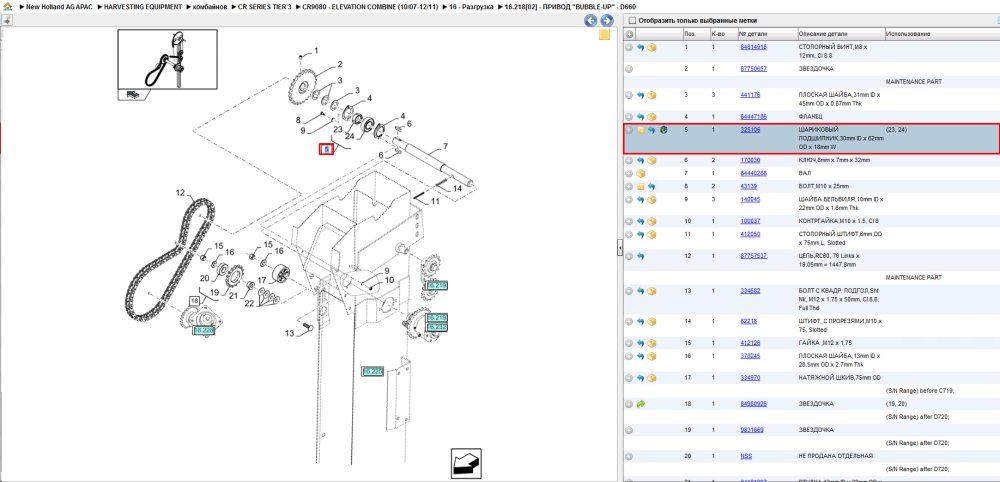Click the plus icon in row 9831669
Screen dimensions: 1000x482
tap(629, 430)
